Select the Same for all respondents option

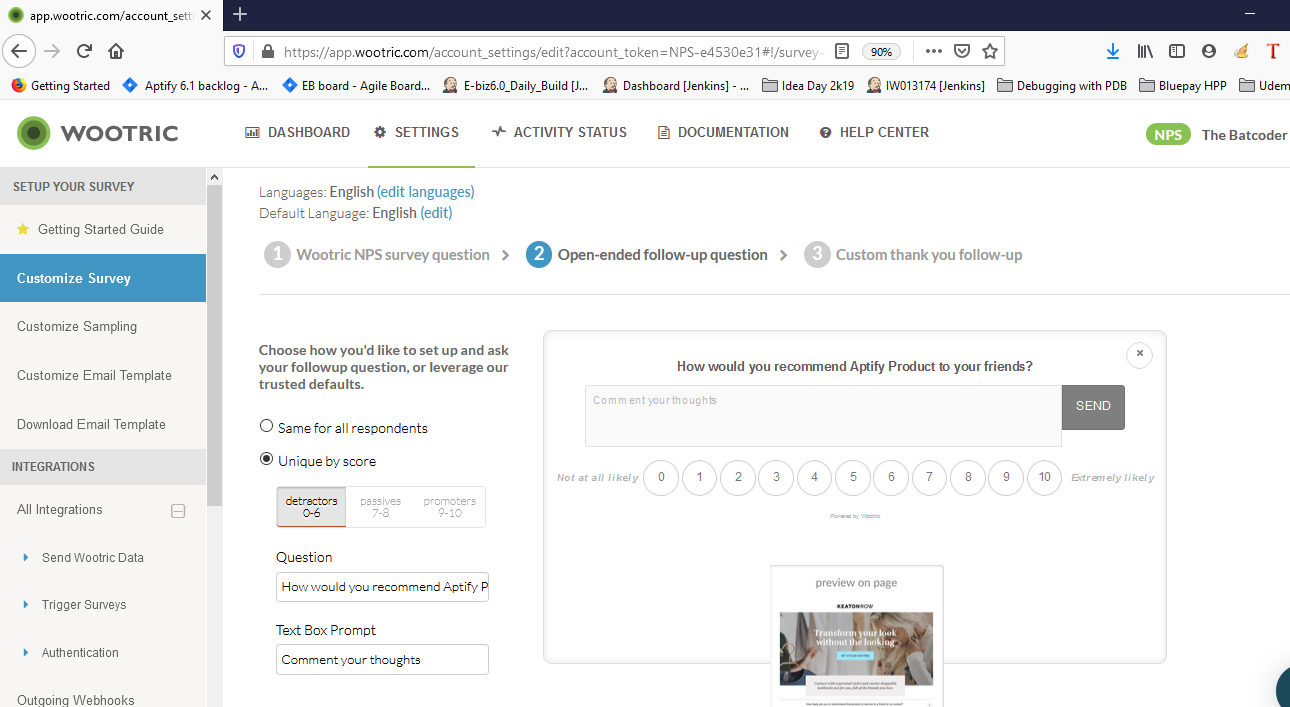[267, 425]
